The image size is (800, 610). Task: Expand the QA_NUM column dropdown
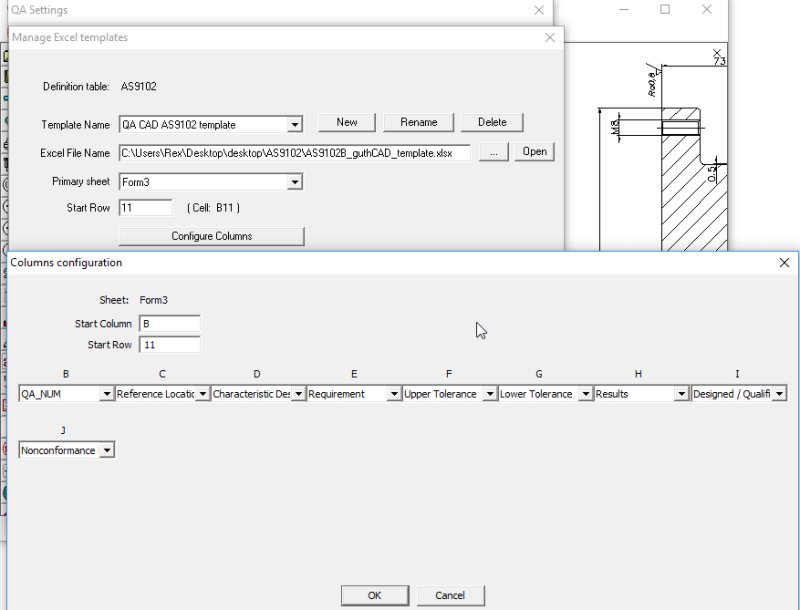pyautogui.click(x=108, y=394)
